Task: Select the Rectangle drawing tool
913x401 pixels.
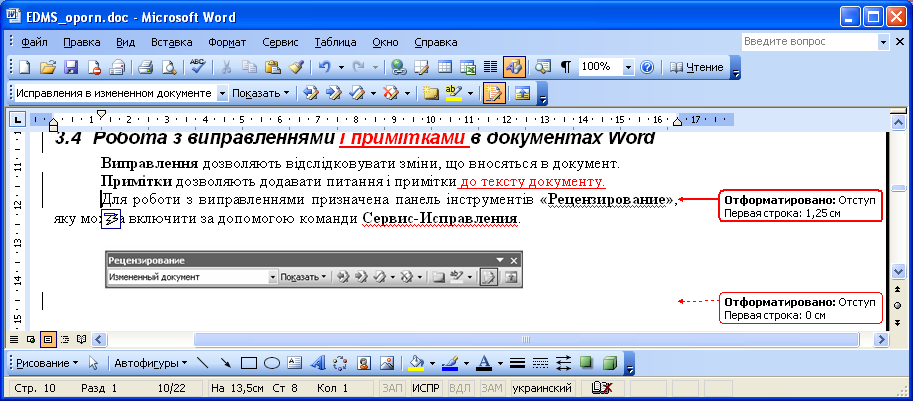Action: tap(249, 364)
